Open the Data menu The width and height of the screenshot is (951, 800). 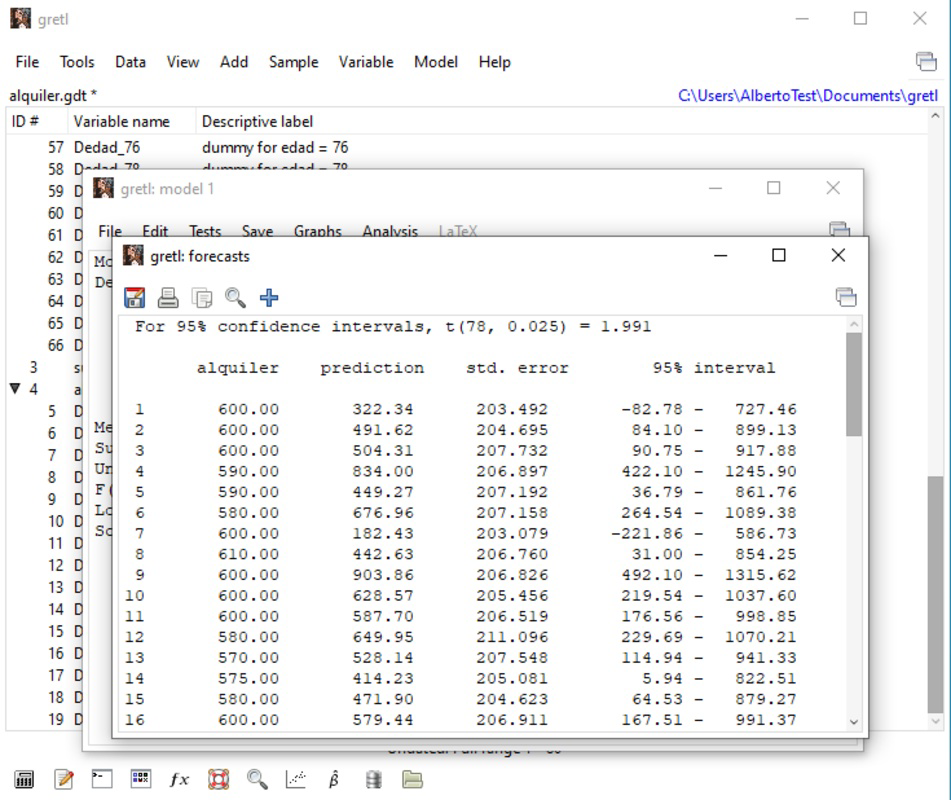point(130,62)
